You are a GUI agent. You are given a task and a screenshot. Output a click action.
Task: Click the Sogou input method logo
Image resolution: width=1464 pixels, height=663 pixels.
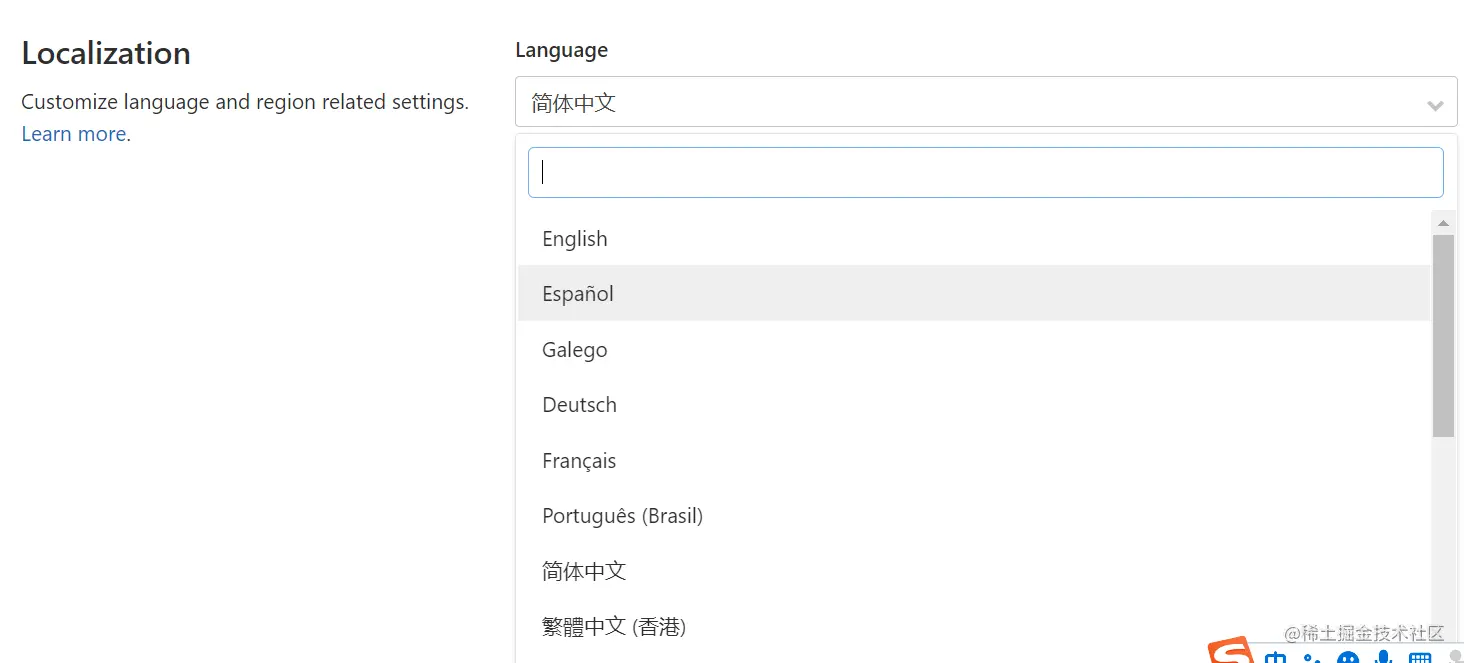pos(1231,653)
